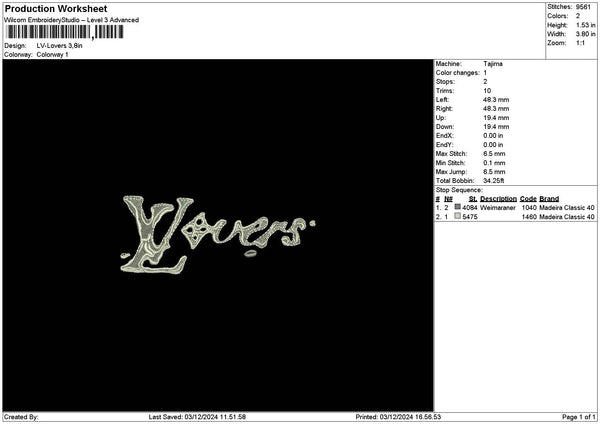Click the Height value 1.53 in

pos(585,25)
